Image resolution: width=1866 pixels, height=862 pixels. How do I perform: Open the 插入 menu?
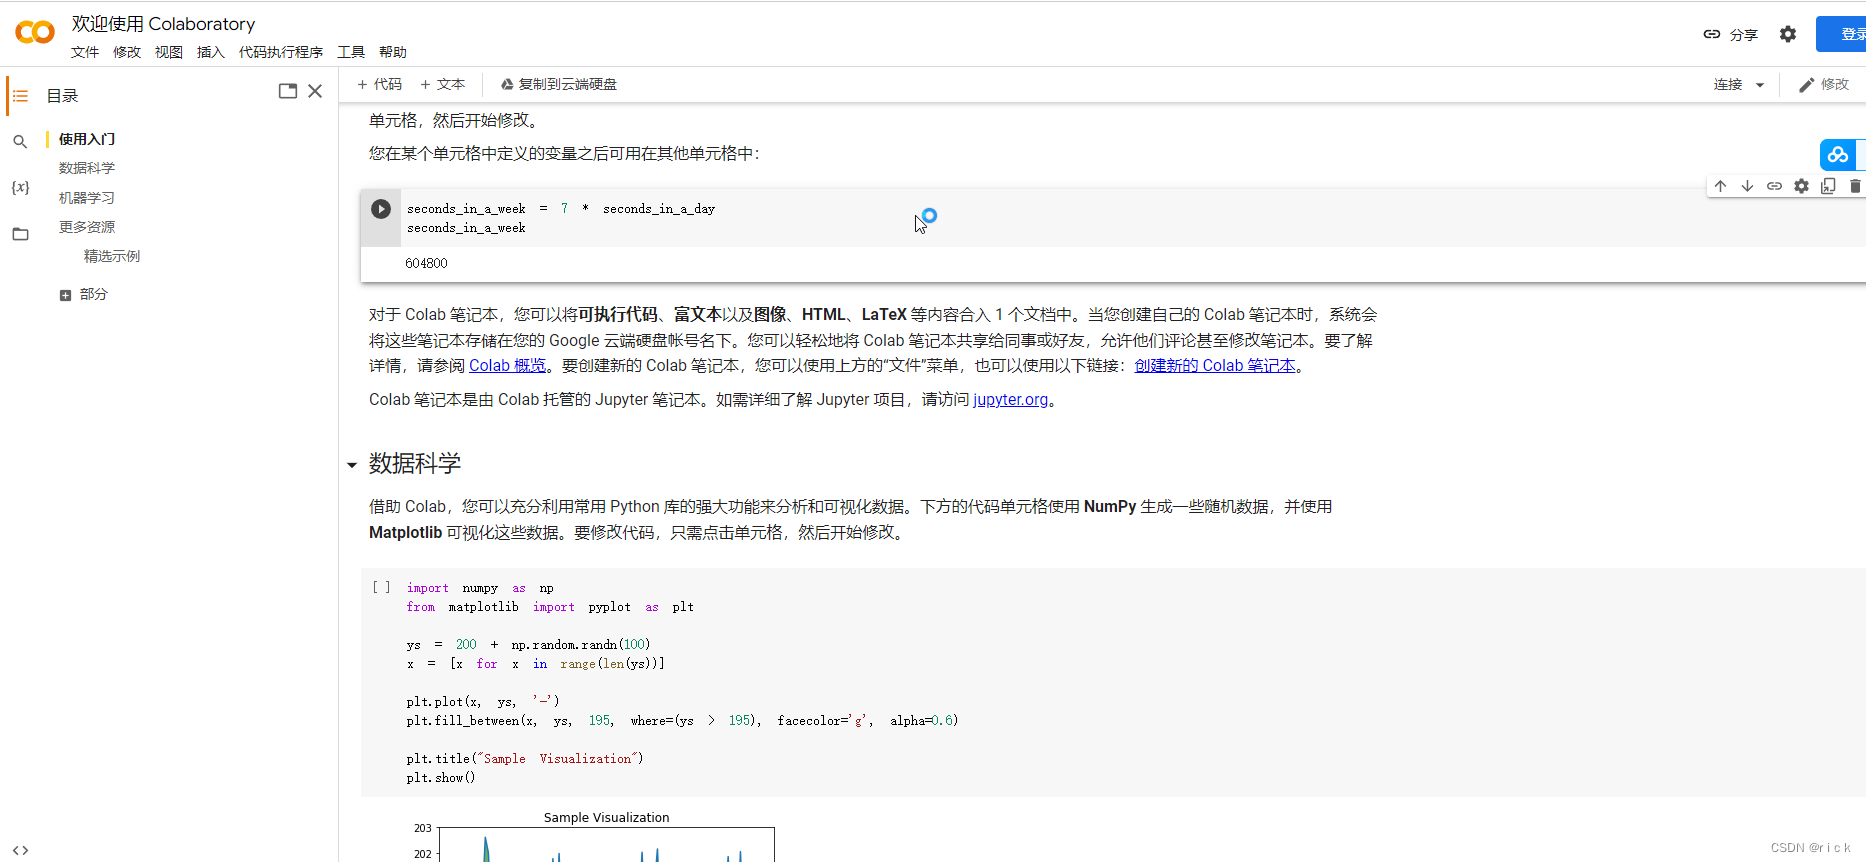click(x=211, y=52)
